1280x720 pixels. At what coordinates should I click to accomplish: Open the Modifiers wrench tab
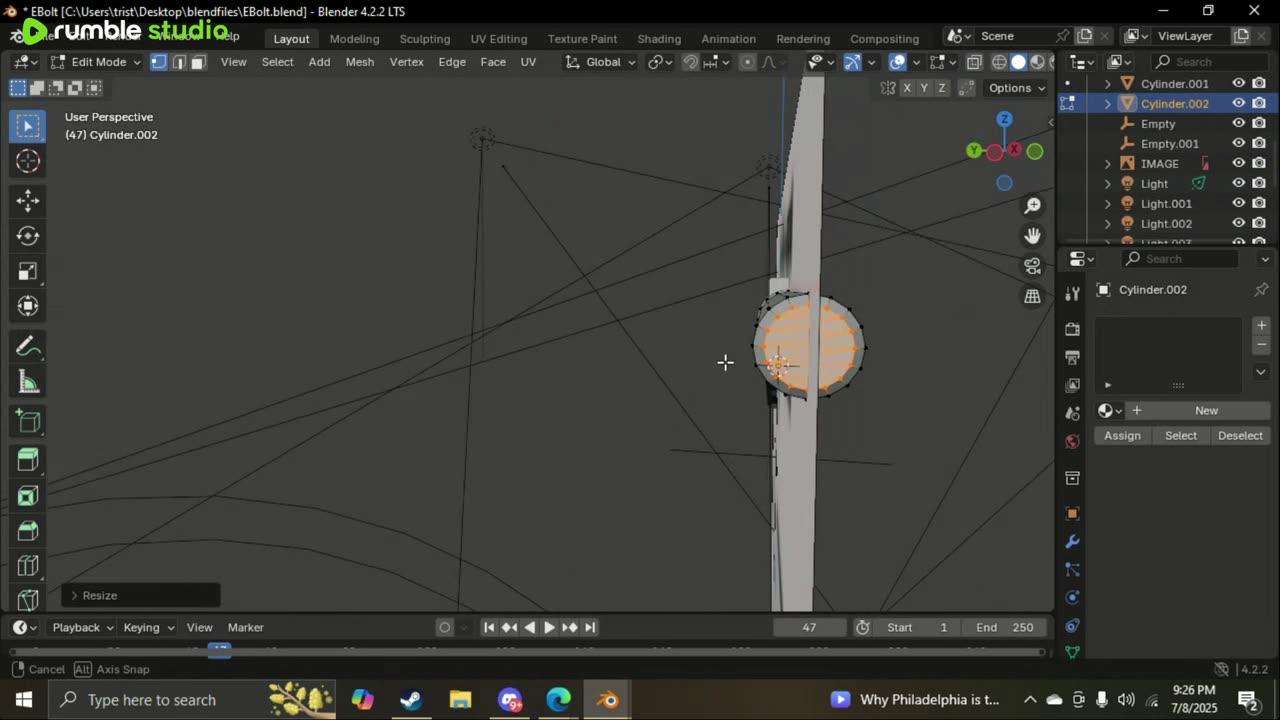coord(1072,541)
